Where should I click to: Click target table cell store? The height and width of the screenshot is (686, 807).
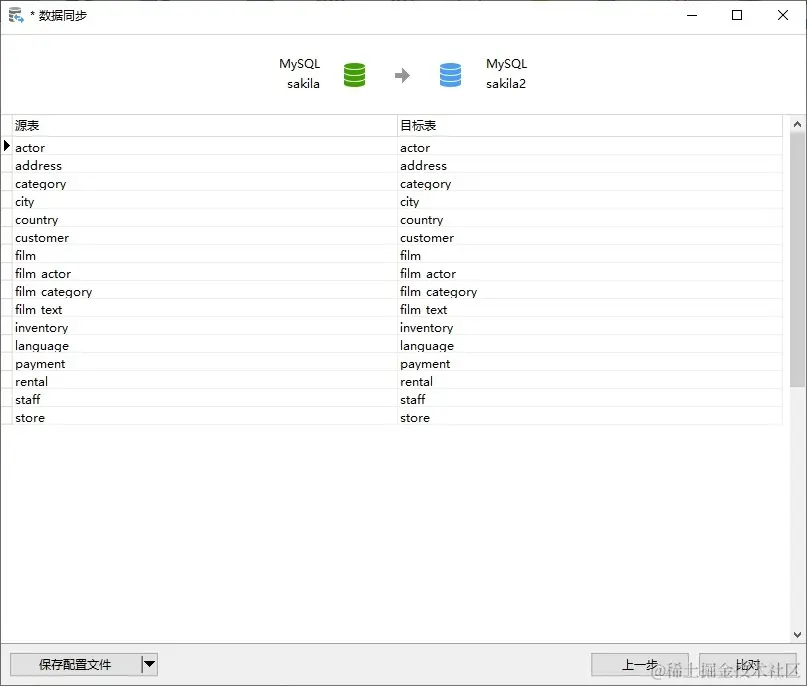point(590,416)
